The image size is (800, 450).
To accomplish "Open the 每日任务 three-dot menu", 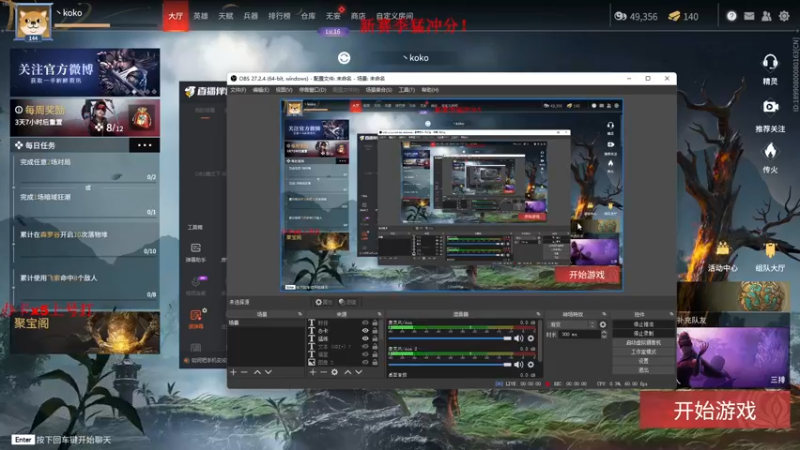I will click(x=144, y=145).
